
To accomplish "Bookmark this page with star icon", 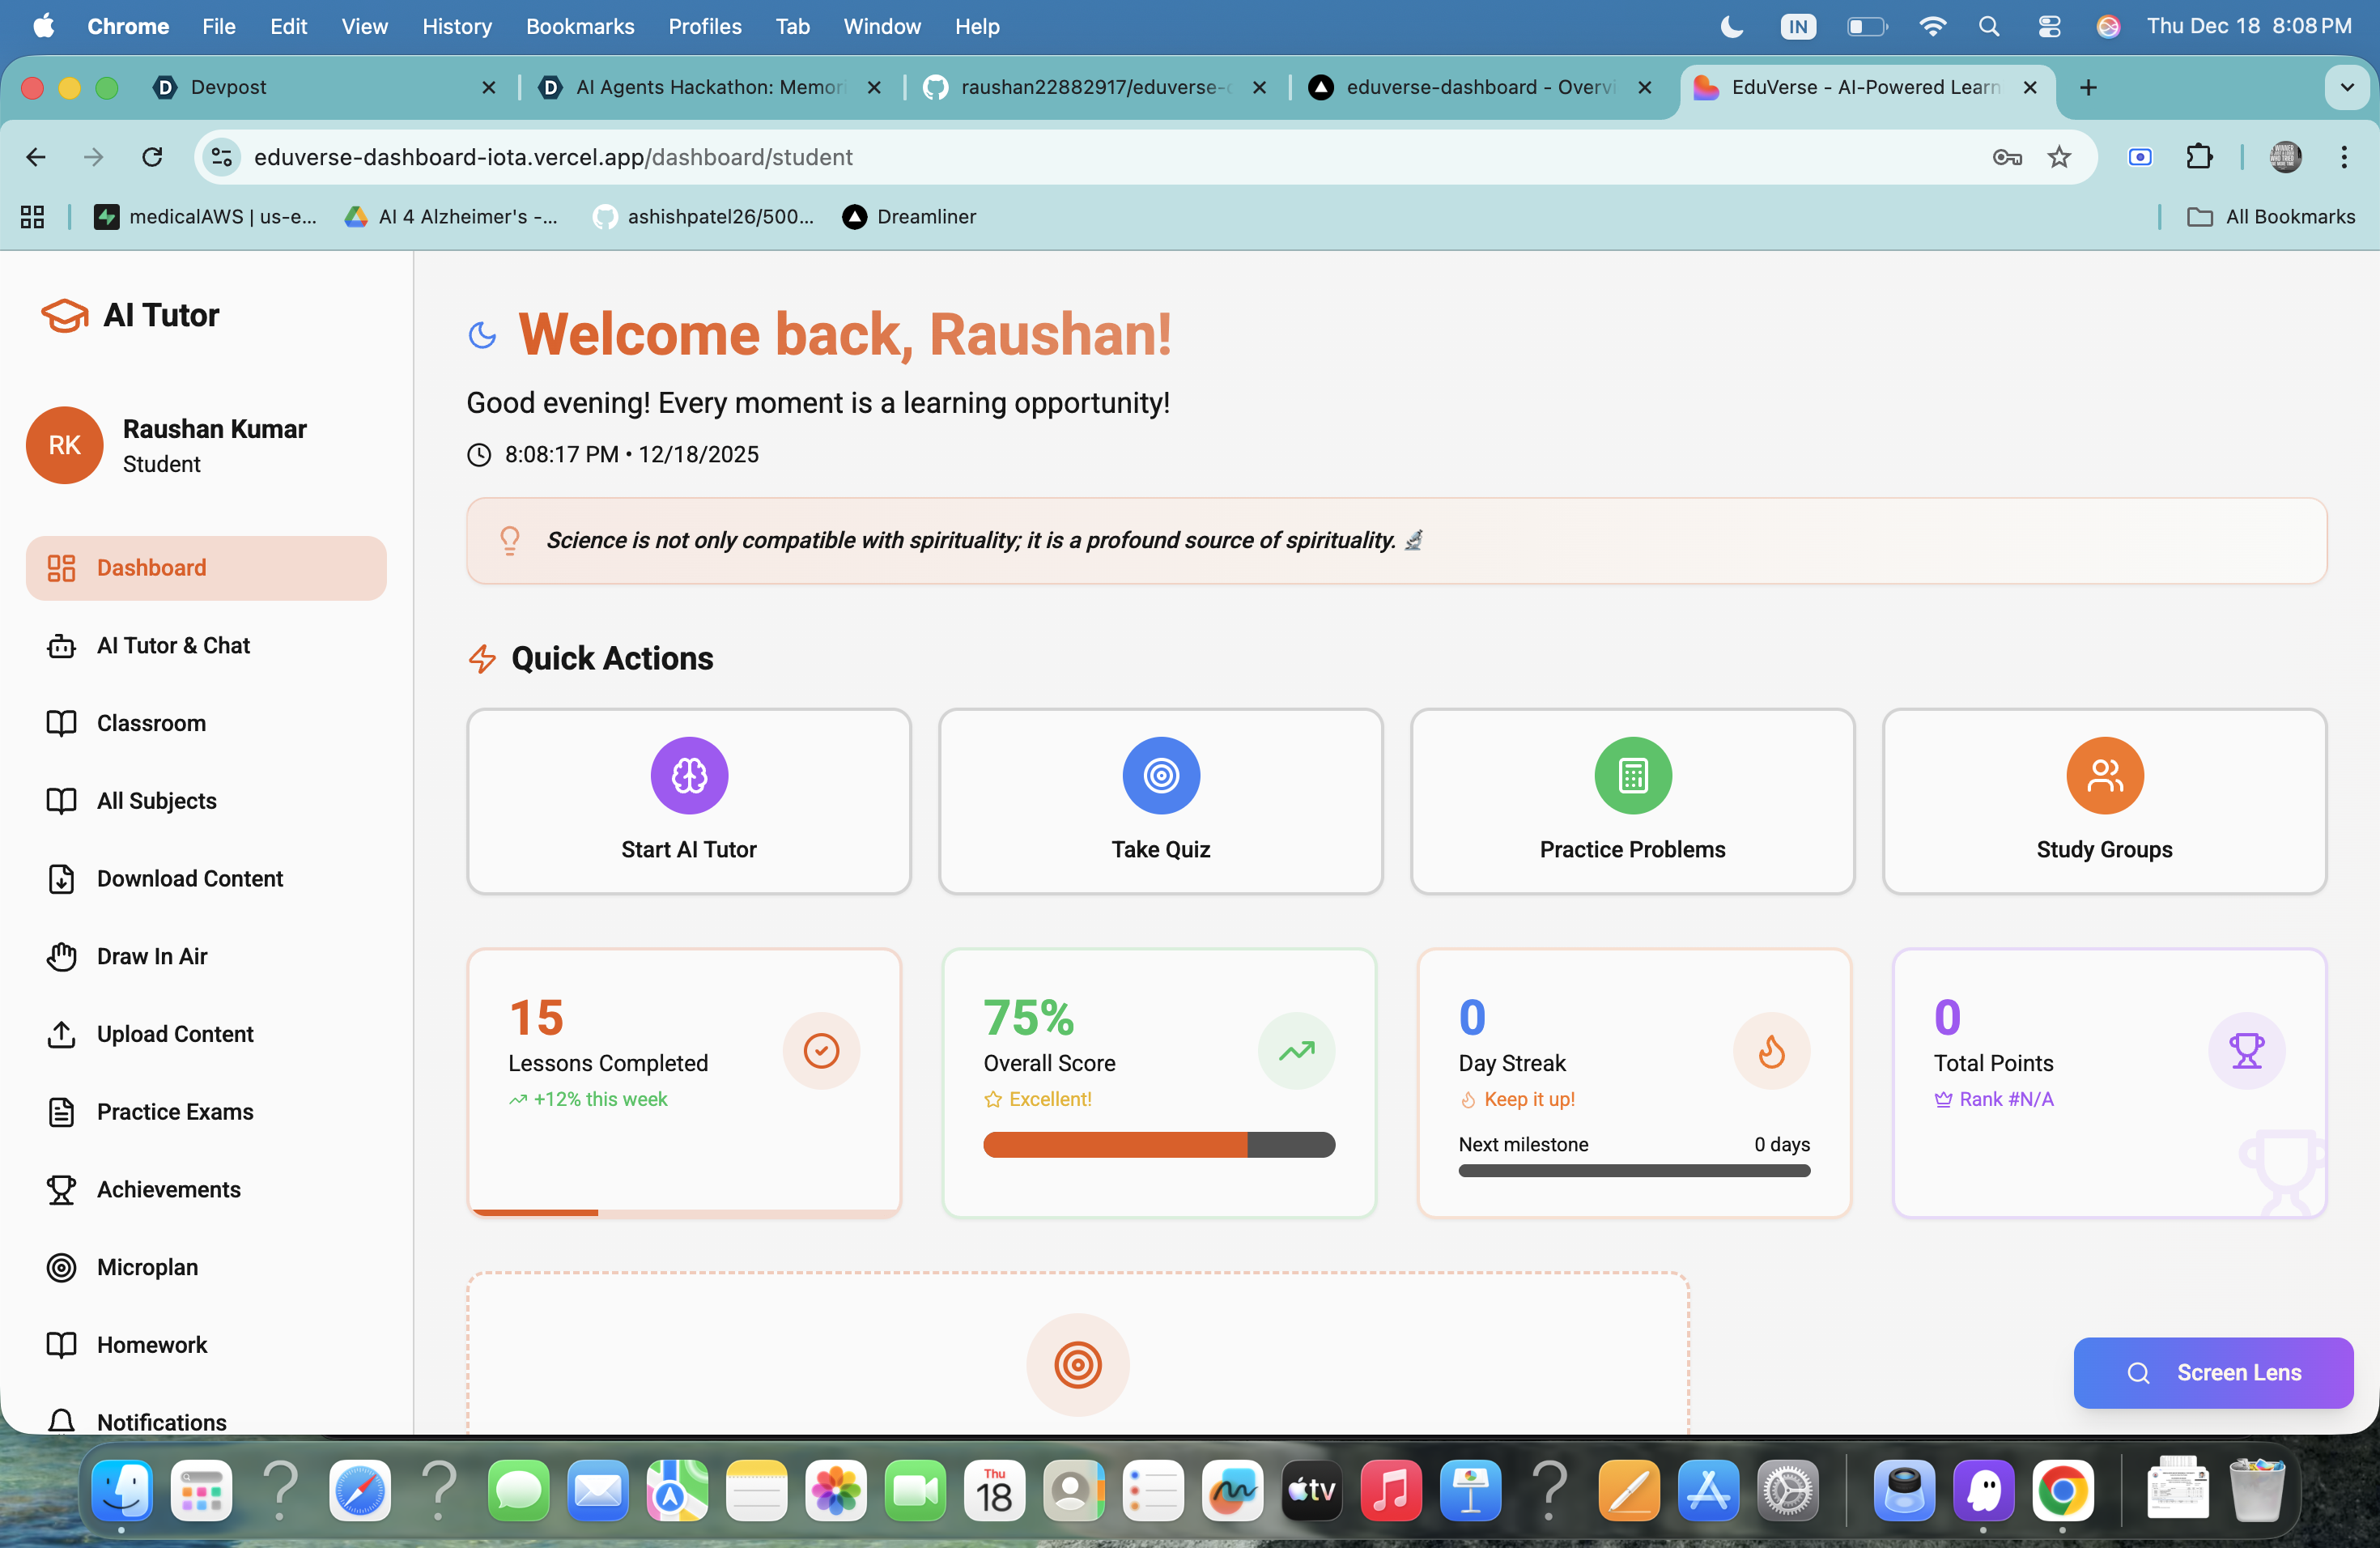I will (x=2058, y=157).
